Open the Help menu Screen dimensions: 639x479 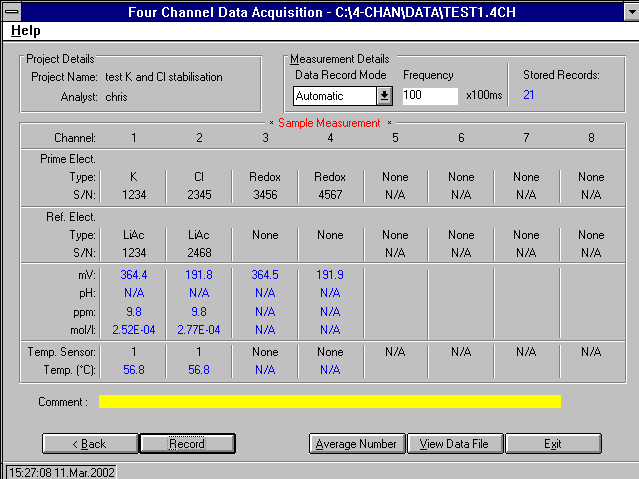(x=26, y=31)
